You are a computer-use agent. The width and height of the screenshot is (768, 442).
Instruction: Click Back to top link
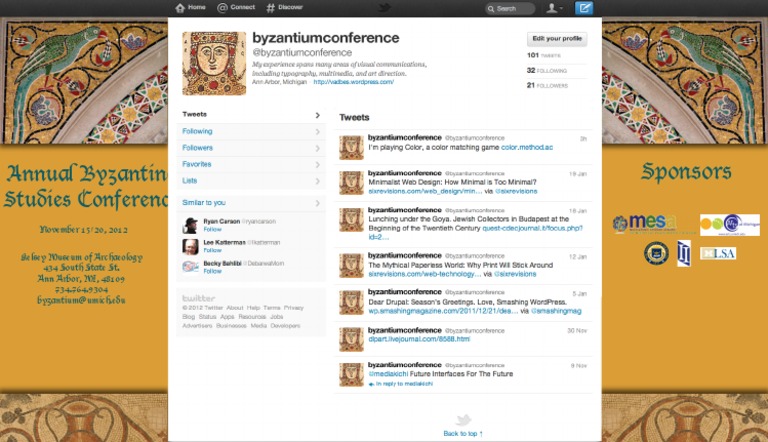(x=463, y=434)
